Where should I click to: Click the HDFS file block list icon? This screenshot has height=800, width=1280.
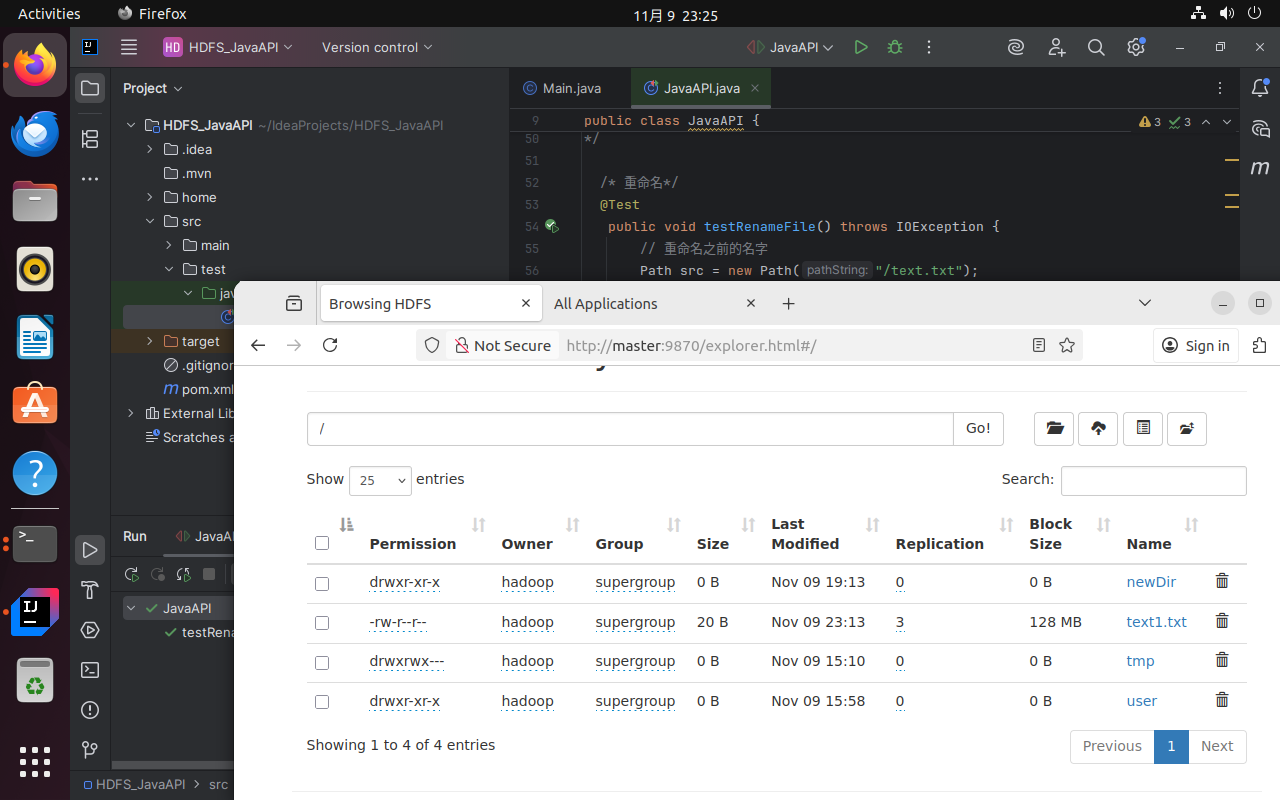(x=1143, y=428)
